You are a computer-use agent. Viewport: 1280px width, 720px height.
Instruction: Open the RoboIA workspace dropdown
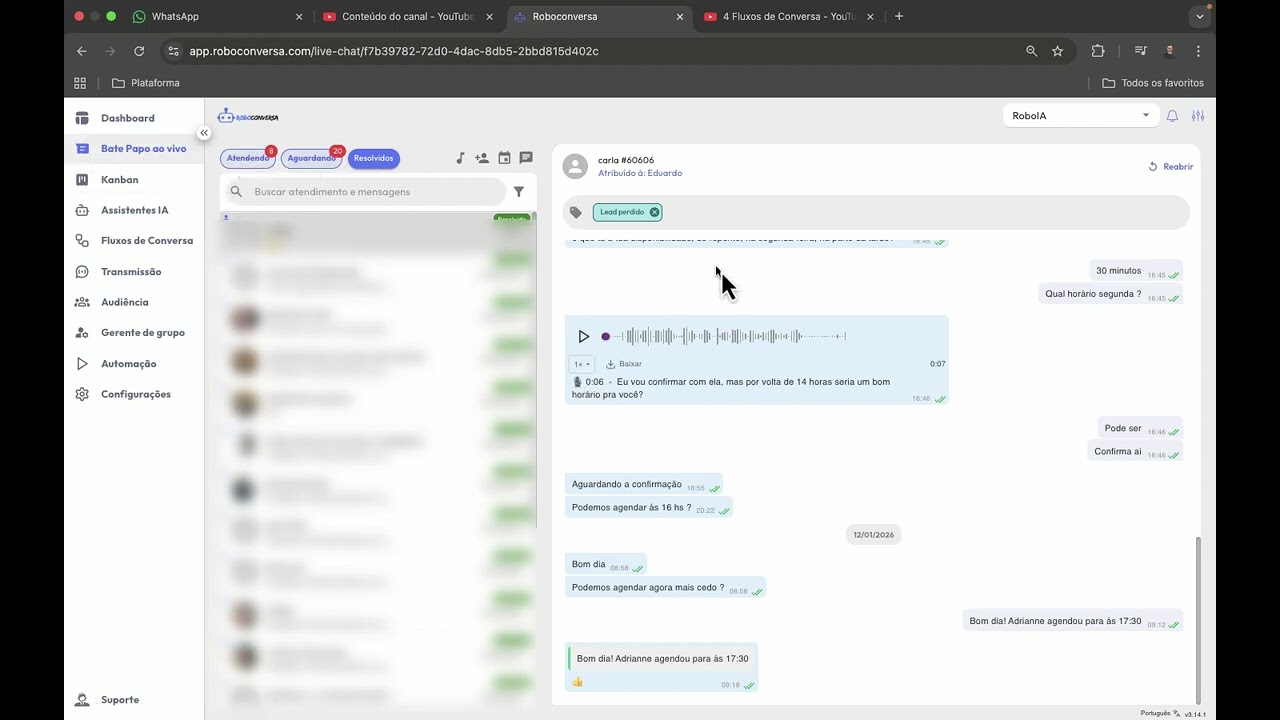pyautogui.click(x=1080, y=116)
